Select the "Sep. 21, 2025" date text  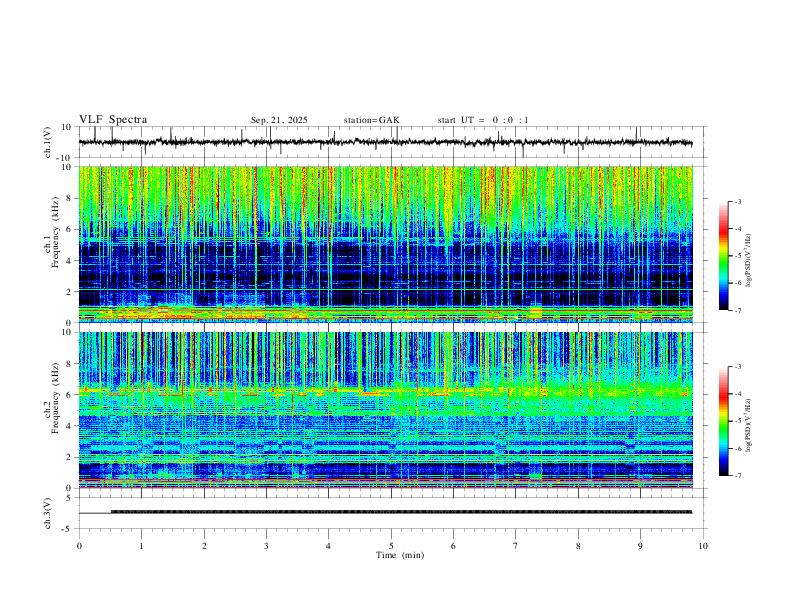click(279, 120)
